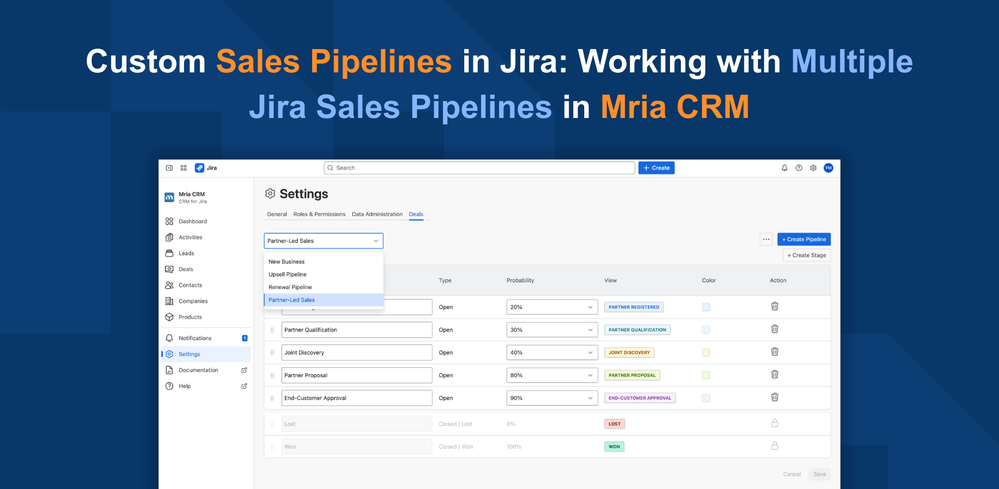Click the Jira logo
The width and height of the screenshot is (999, 489).
click(x=206, y=168)
